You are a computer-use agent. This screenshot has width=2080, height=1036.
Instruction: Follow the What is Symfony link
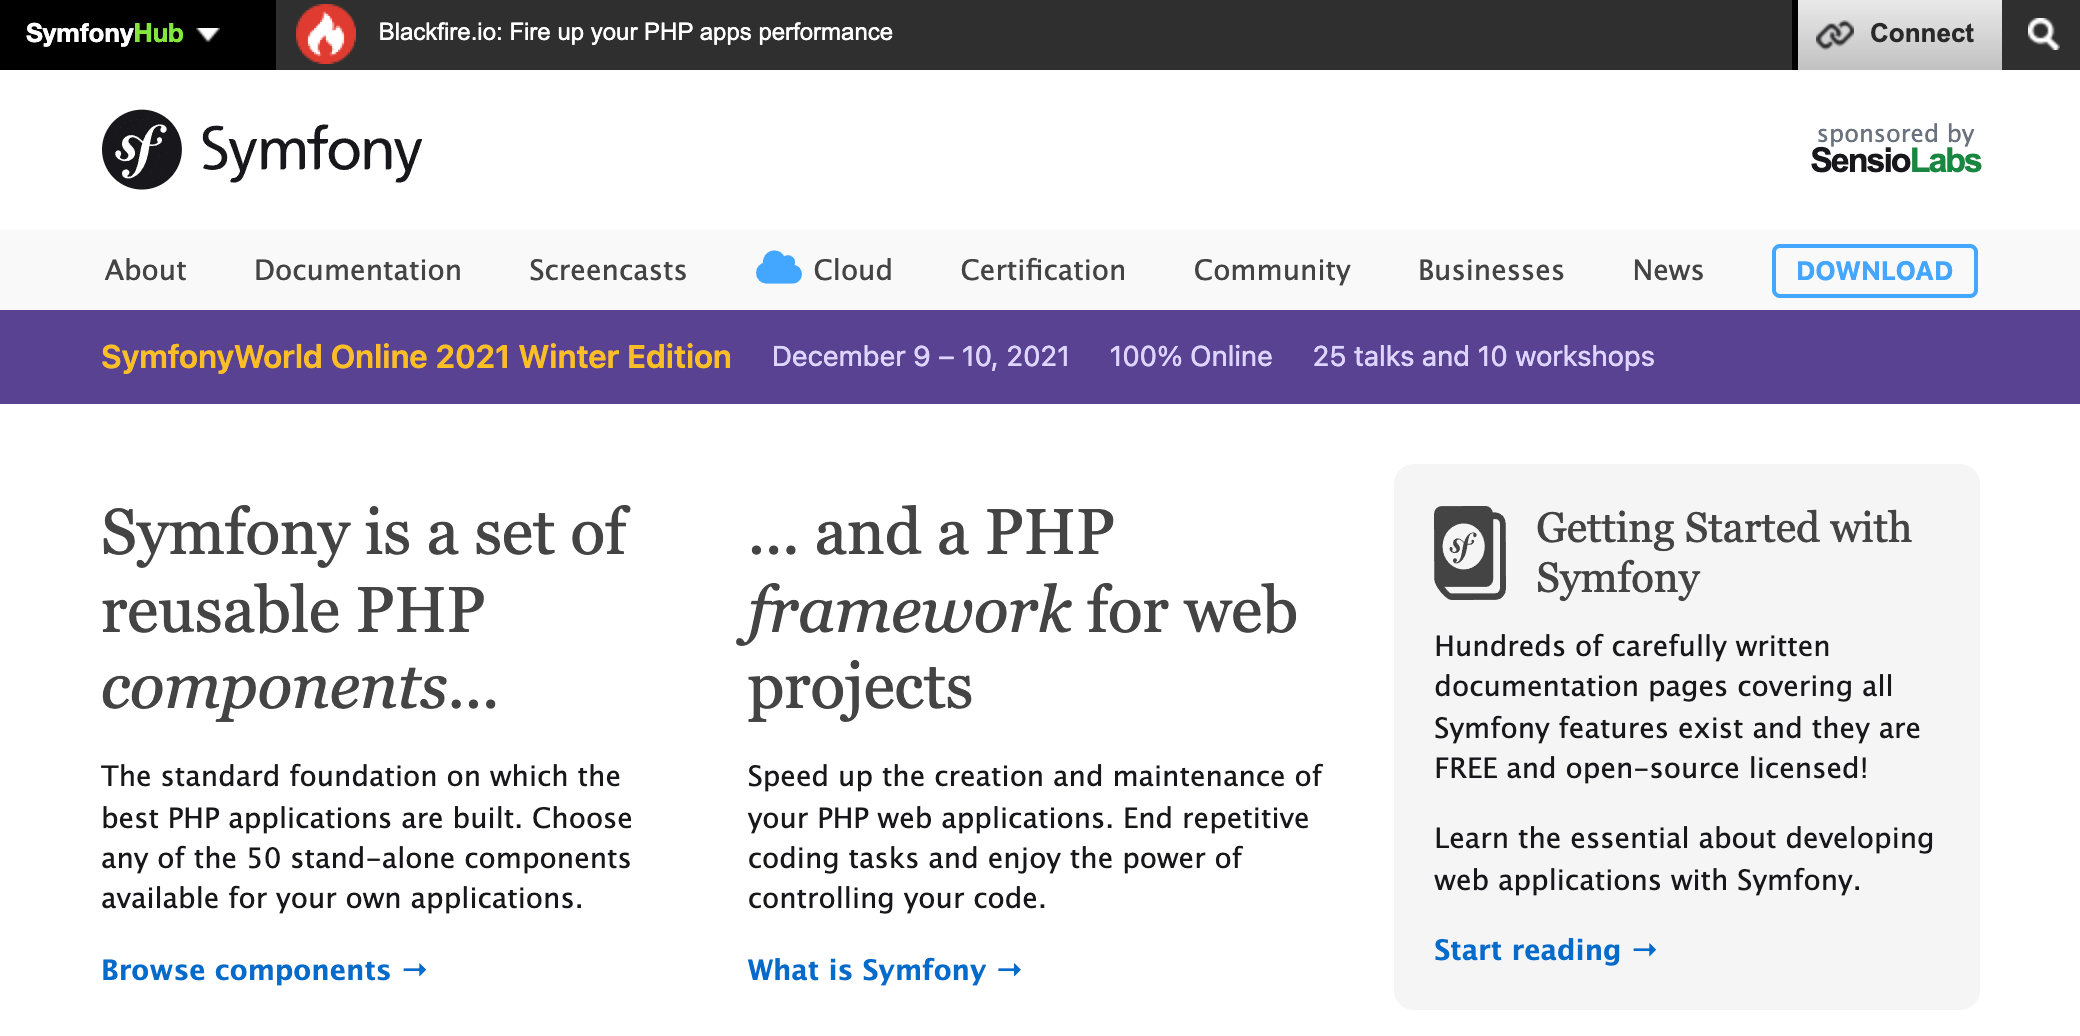(x=884, y=970)
